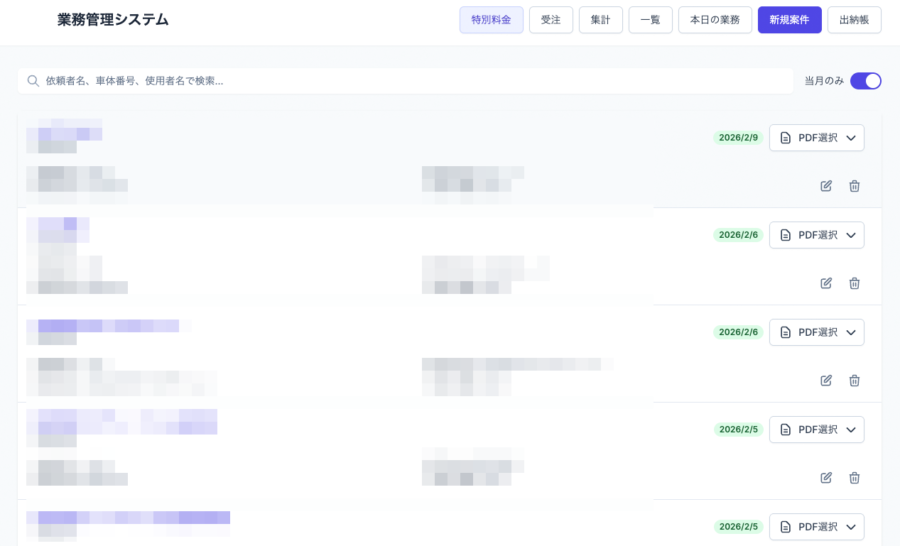Click the trash icon on the third entry

coord(854,380)
